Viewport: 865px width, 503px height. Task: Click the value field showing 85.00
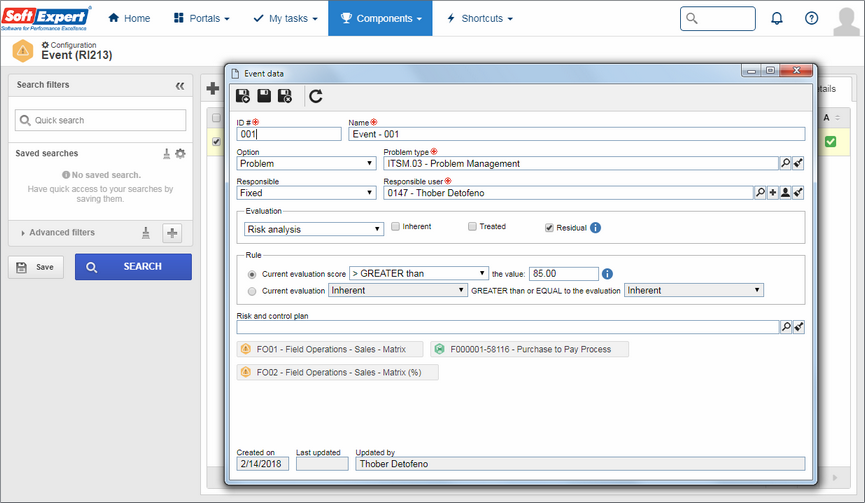pos(564,274)
